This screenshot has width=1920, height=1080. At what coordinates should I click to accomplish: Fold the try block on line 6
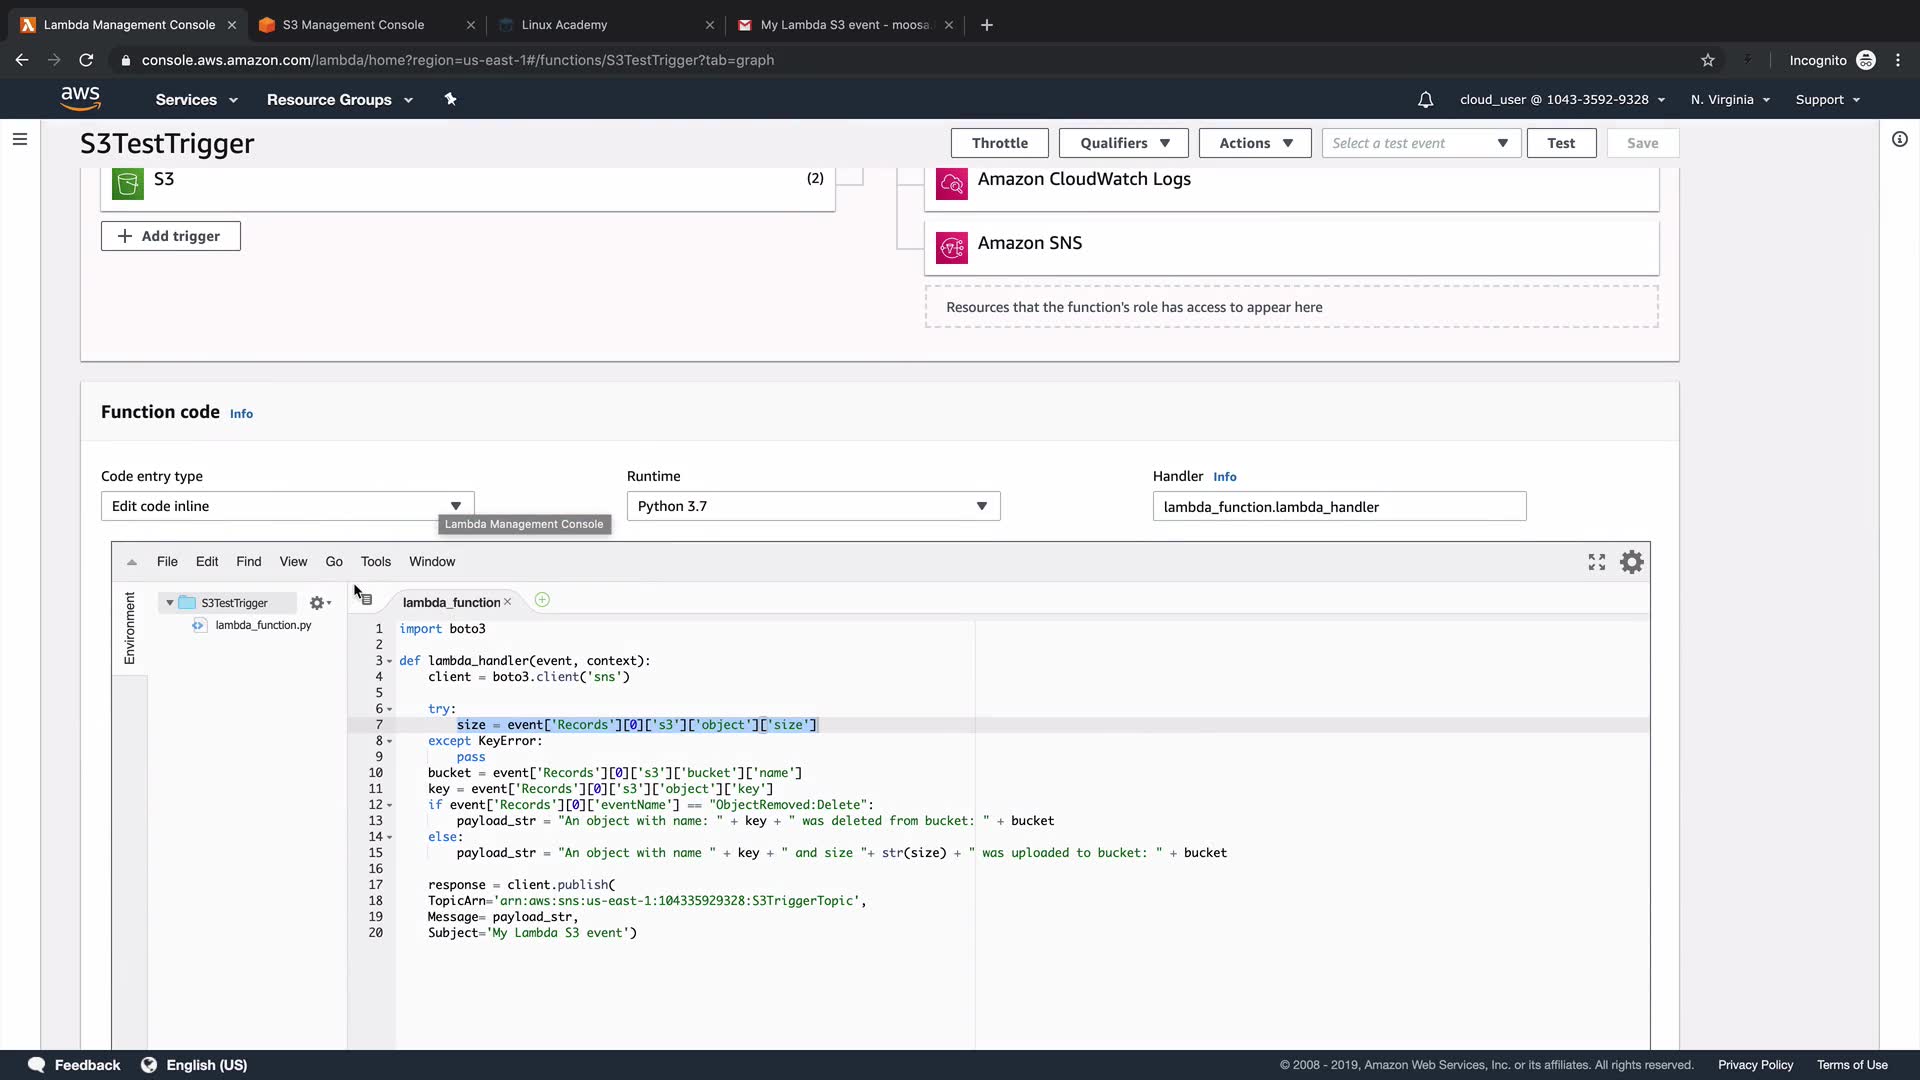[389, 709]
